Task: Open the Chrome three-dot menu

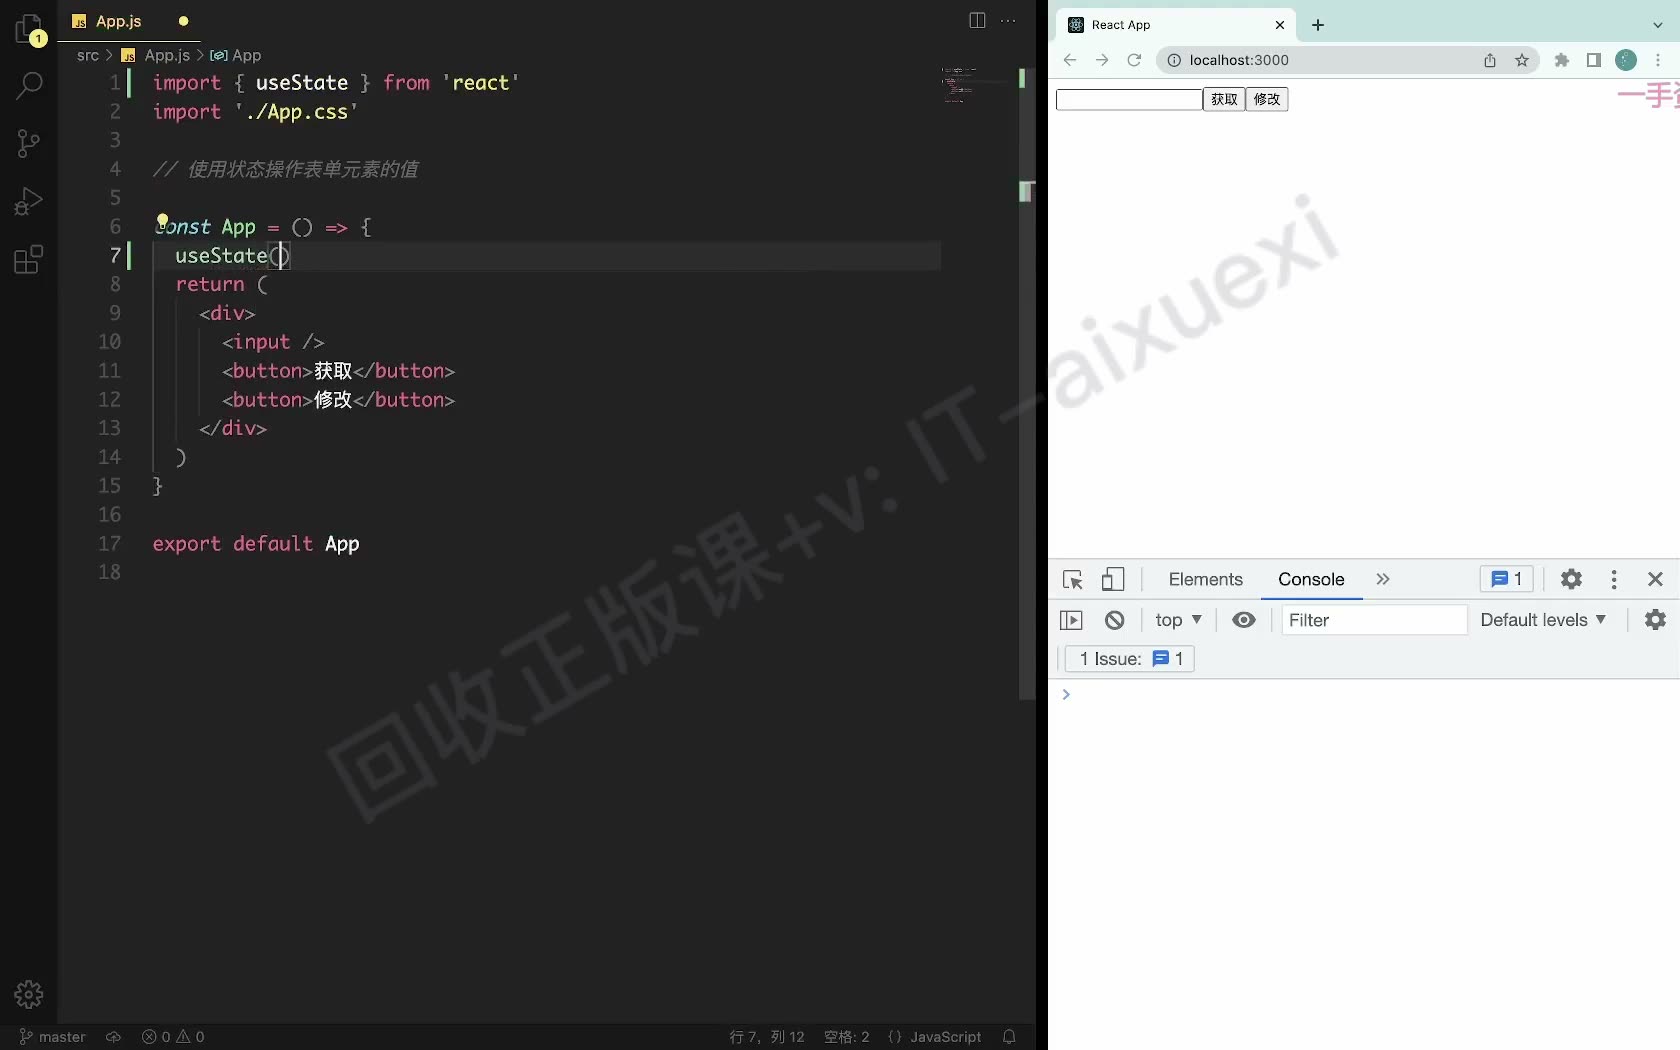Action: coord(1658,60)
